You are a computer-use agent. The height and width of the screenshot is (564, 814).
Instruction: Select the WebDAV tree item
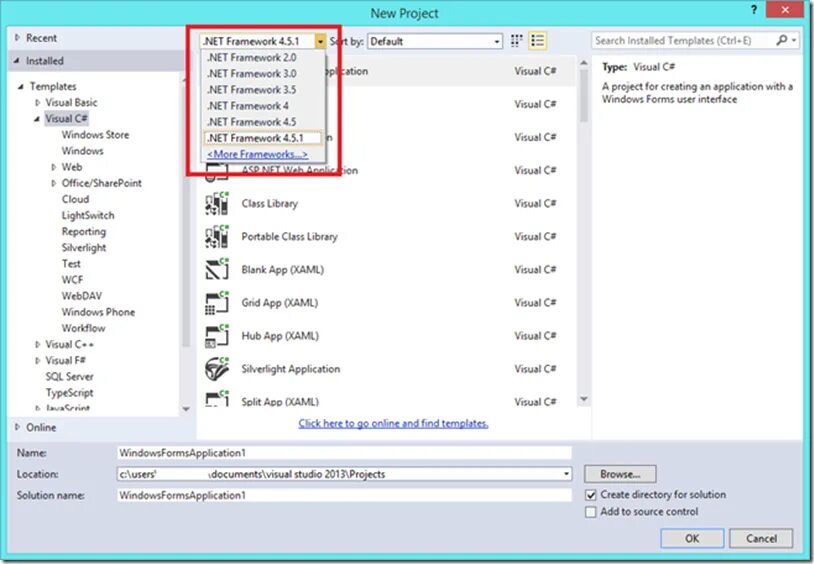82,296
